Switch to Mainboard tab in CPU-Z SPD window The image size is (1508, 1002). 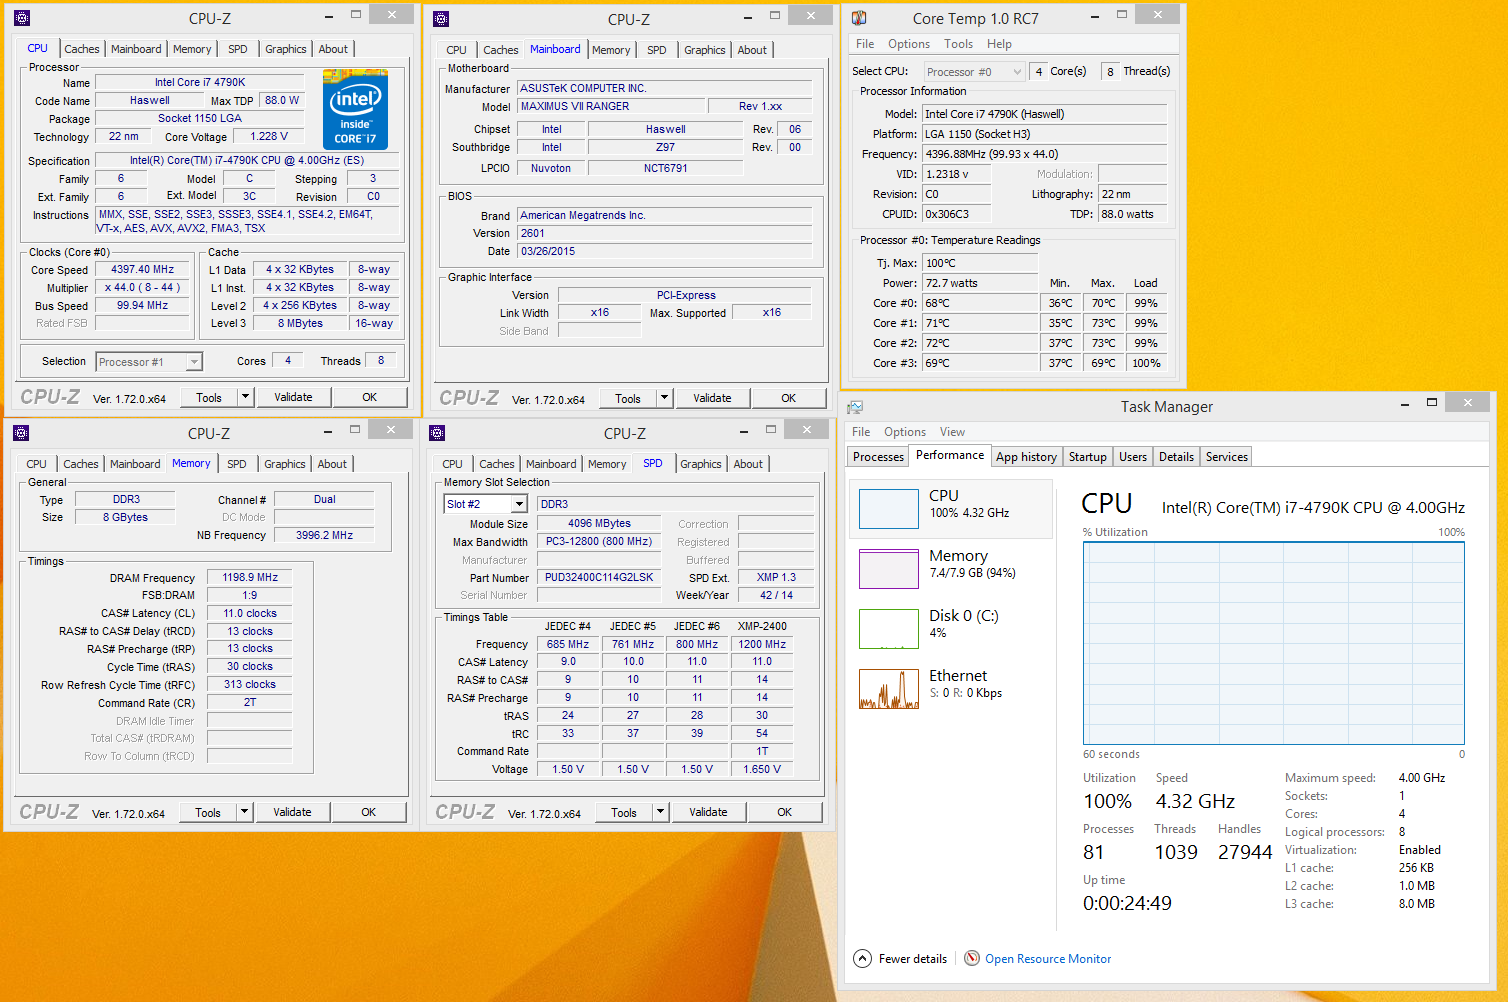(551, 464)
